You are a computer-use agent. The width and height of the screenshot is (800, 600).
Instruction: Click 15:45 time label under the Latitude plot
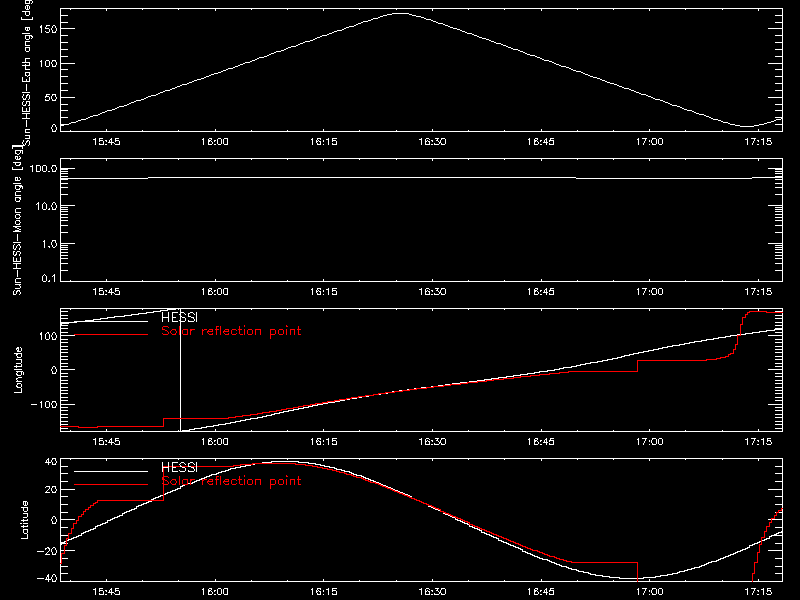point(106,592)
